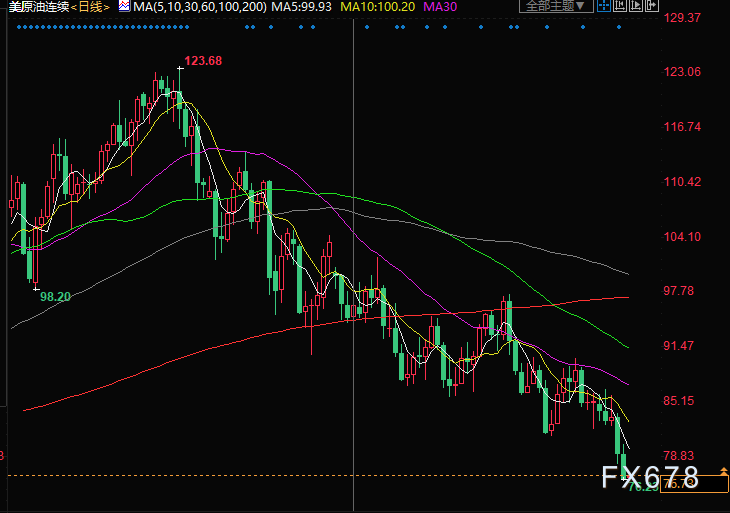Click the MA indicator chart icon
Viewport: 730px width, 513px height.
pyautogui.click(x=124, y=6)
